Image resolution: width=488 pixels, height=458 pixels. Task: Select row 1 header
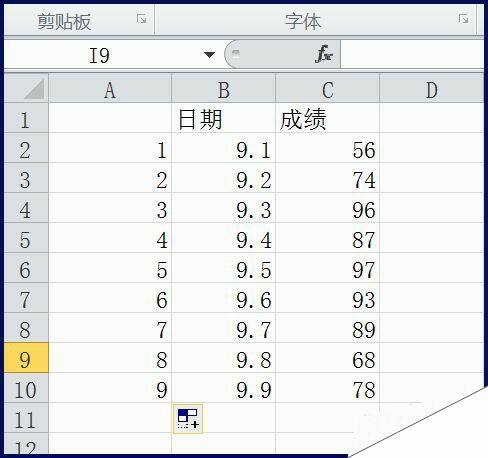tap(26, 118)
